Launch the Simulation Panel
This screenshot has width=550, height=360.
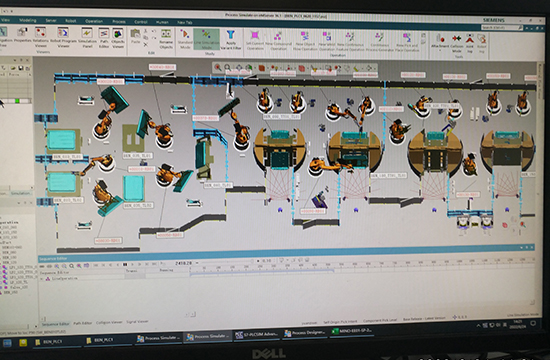[87, 38]
